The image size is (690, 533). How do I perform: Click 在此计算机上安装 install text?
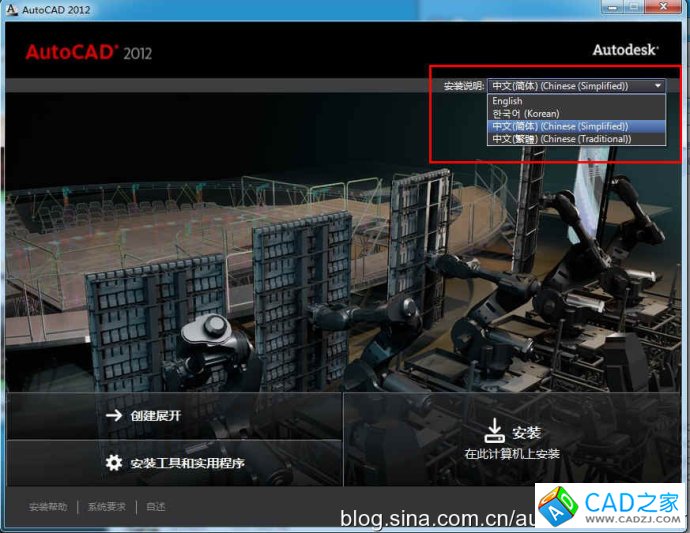point(511,454)
